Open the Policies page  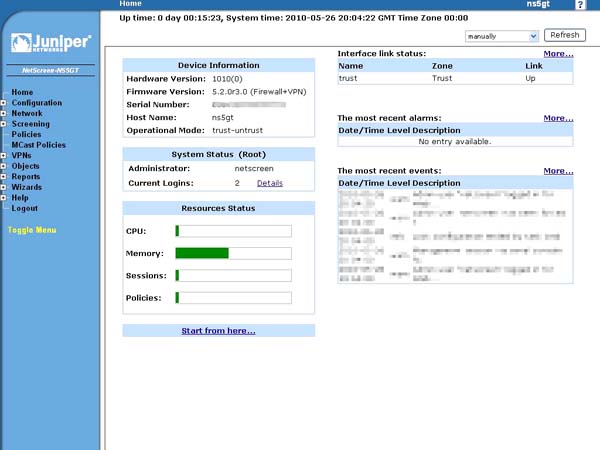click(x=26, y=135)
